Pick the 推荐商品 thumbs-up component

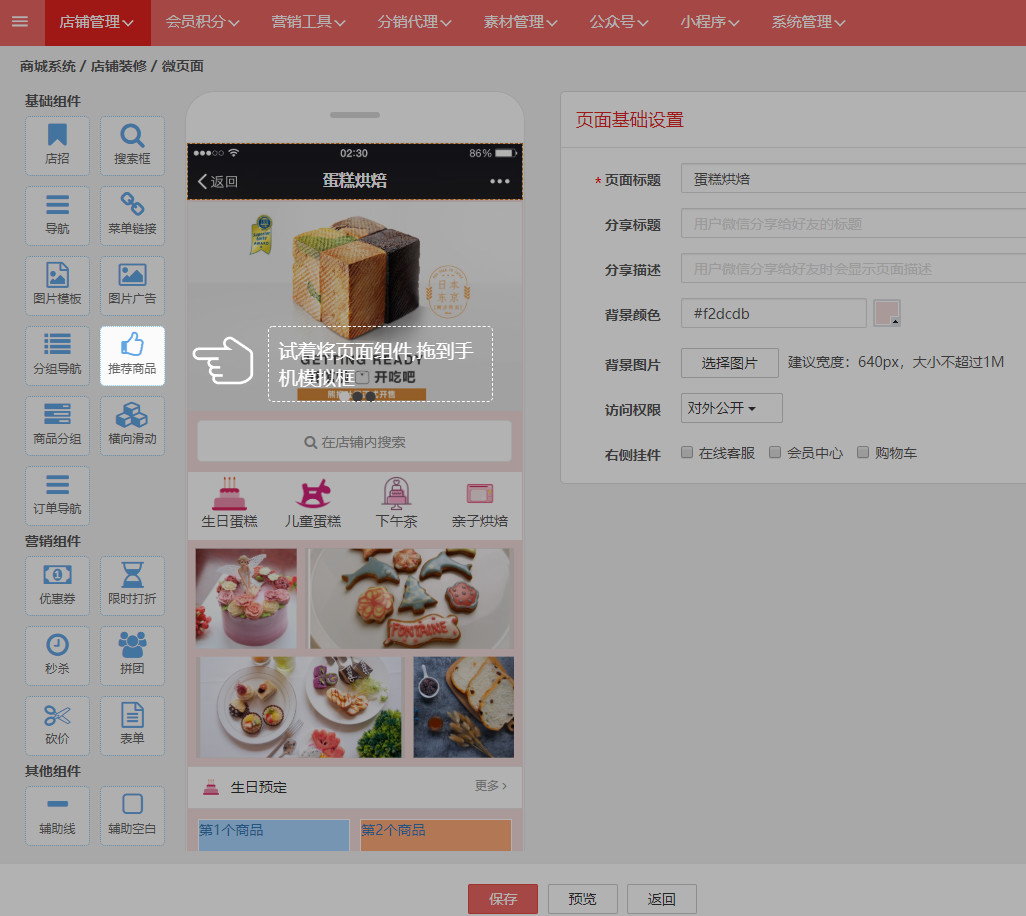[132, 355]
